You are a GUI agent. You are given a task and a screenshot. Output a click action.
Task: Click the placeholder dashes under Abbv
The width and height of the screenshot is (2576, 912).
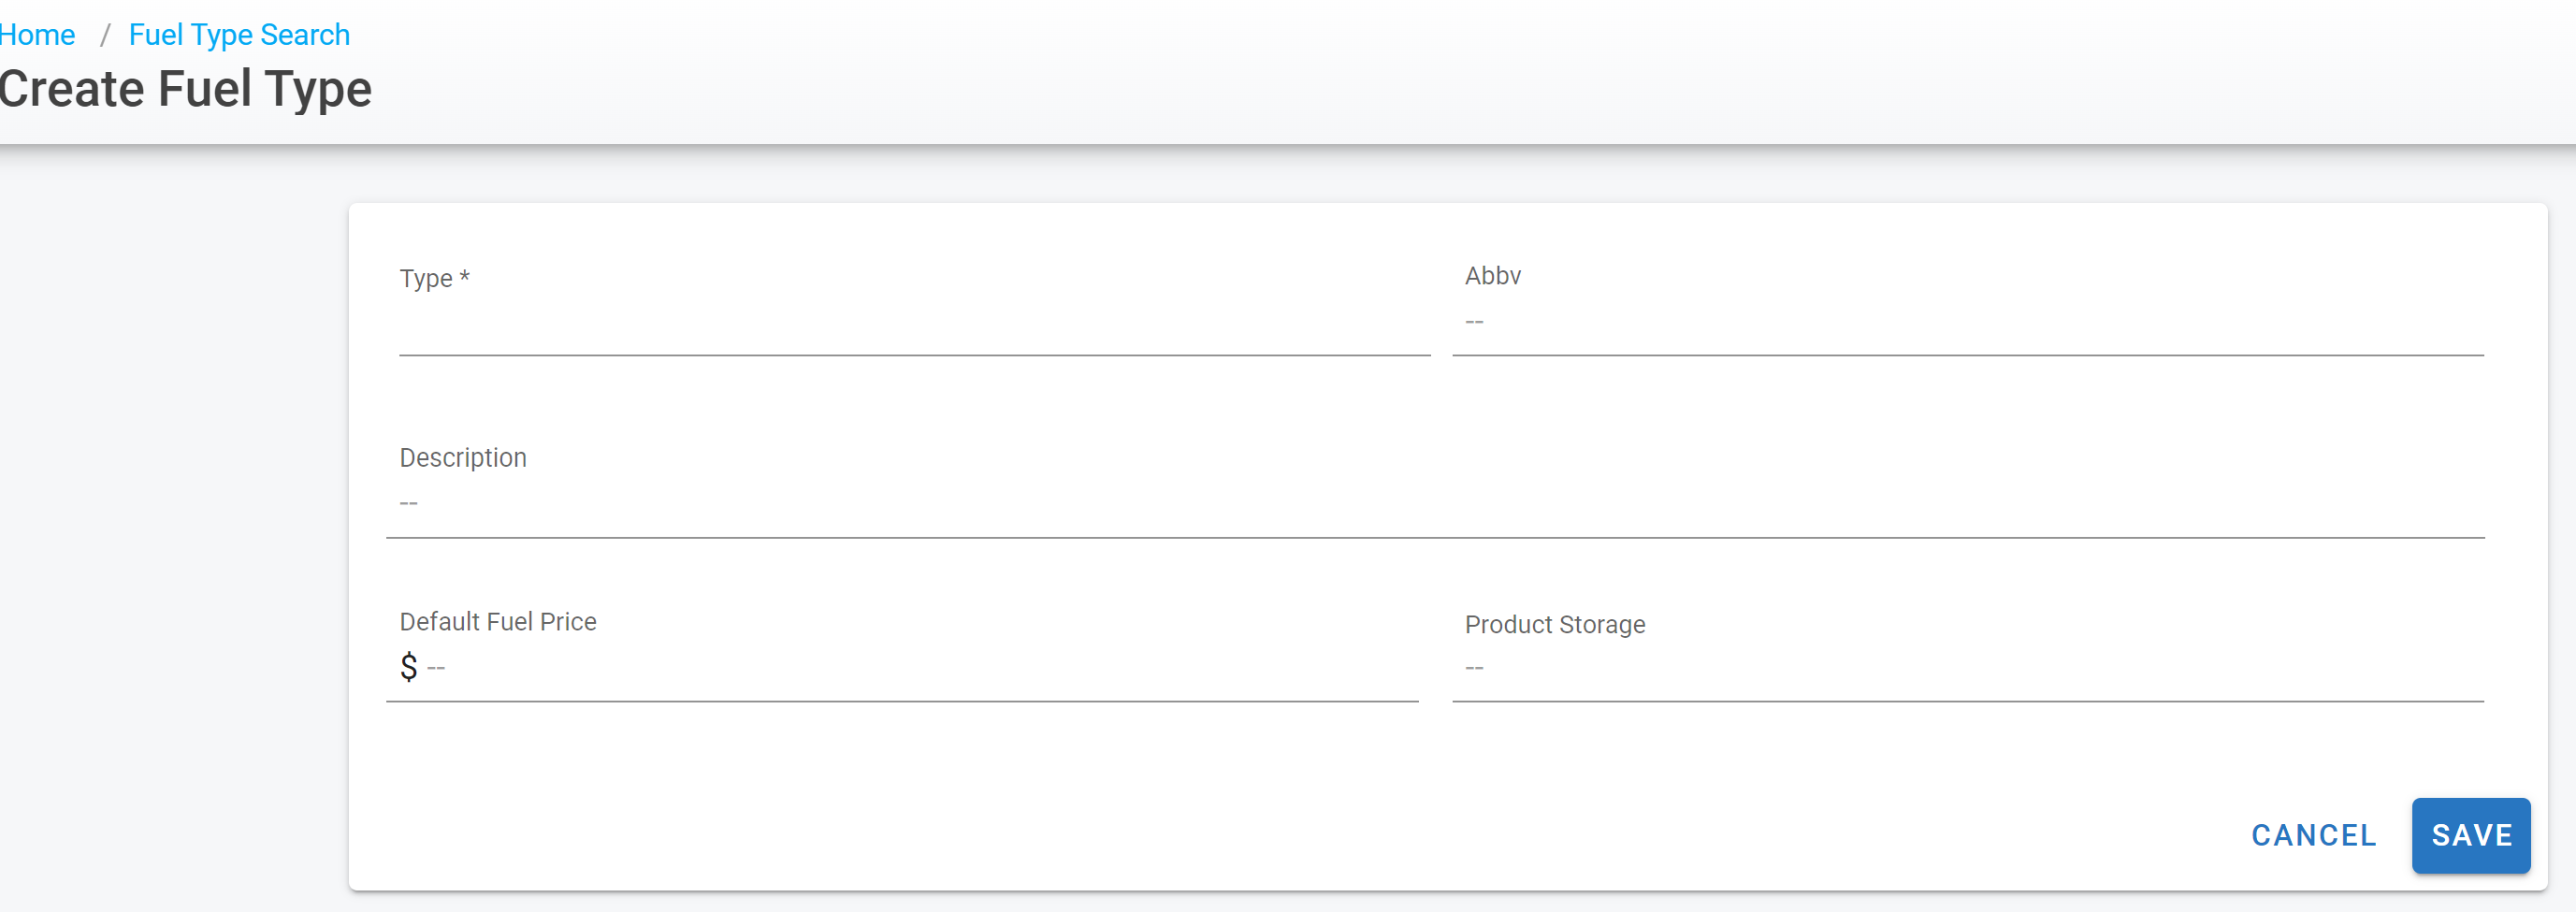(x=1474, y=322)
